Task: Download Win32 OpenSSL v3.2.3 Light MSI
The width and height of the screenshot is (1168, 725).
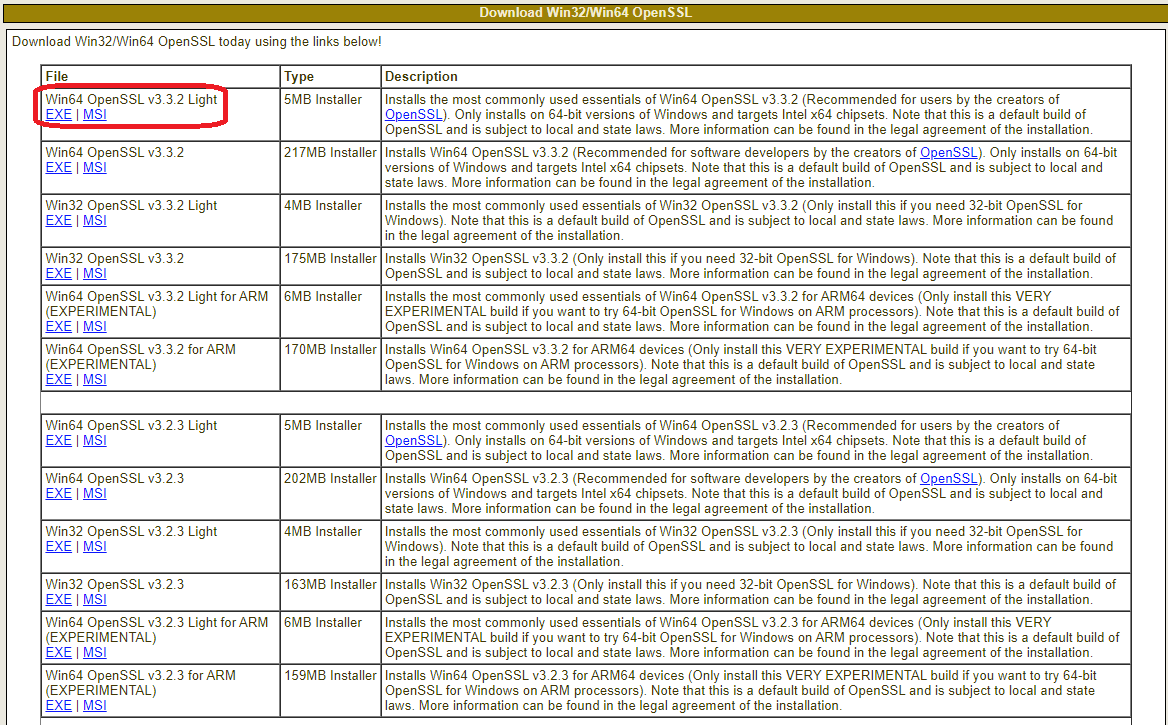Action: point(95,546)
